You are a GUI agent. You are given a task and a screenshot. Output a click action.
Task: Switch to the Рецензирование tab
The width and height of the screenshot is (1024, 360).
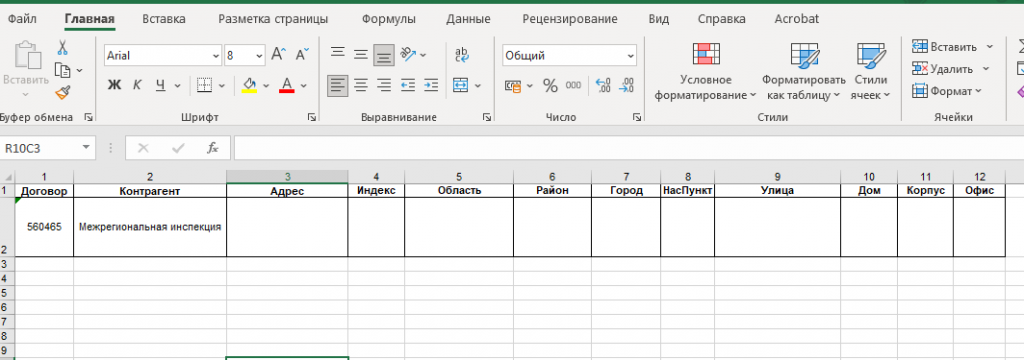pos(569,19)
